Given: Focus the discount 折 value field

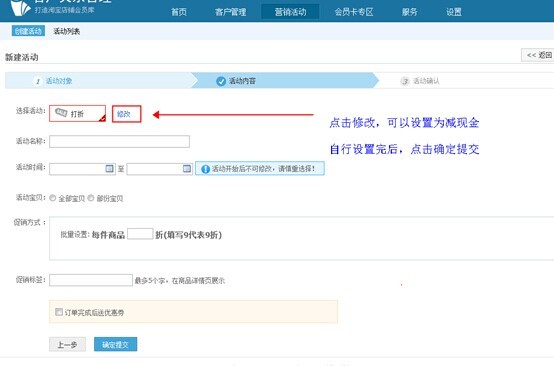Looking at the screenshot, I should click(140, 234).
